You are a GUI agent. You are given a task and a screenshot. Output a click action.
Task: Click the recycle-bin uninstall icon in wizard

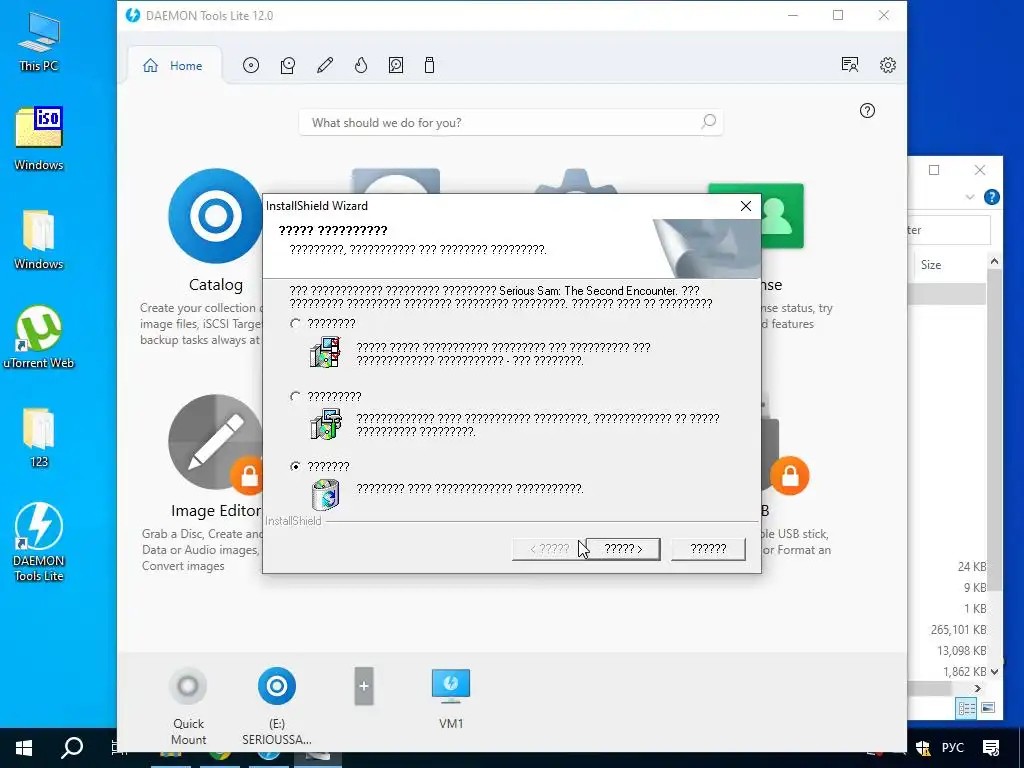(325, 494)
